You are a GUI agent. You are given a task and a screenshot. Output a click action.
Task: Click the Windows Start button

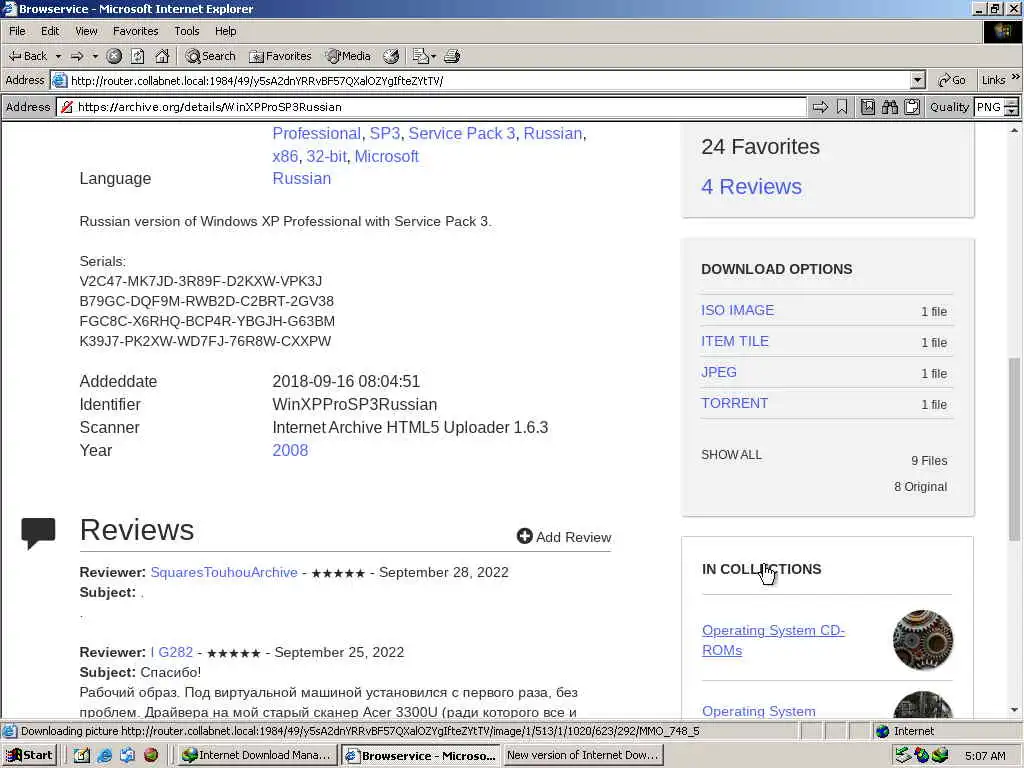click(29, 755)
